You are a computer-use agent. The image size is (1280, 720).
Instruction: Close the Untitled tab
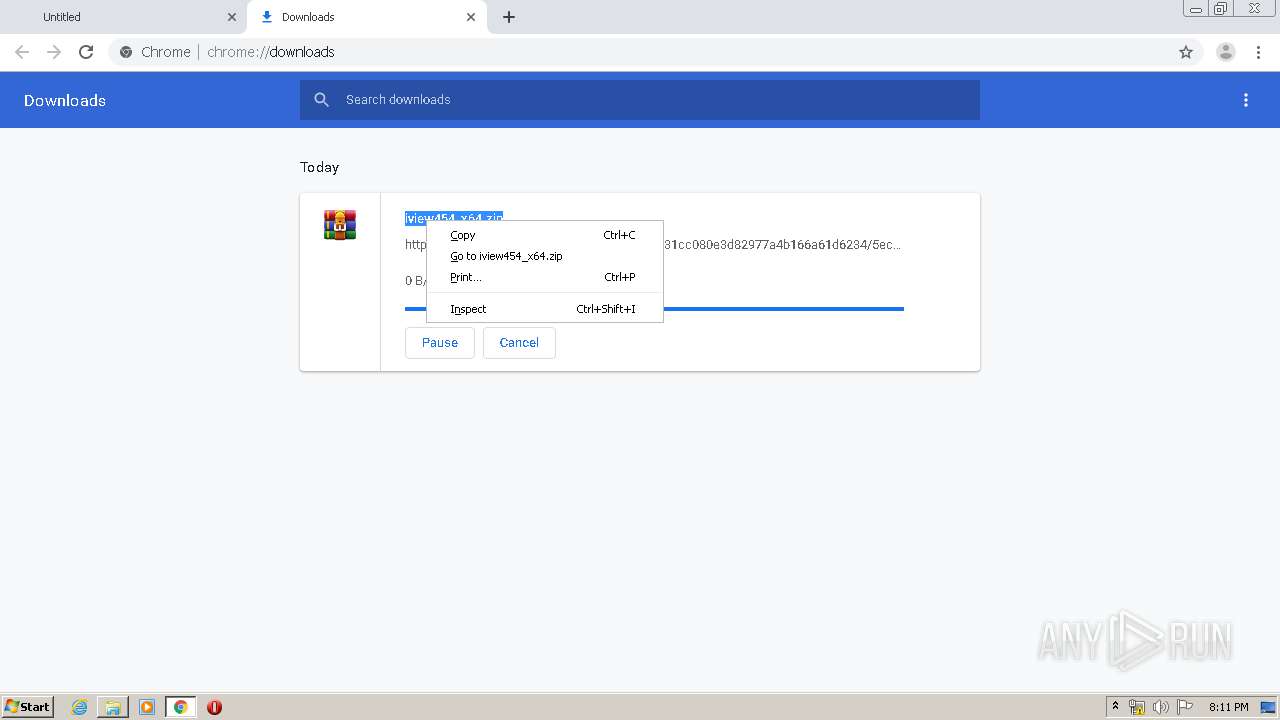tap(232, 17)
